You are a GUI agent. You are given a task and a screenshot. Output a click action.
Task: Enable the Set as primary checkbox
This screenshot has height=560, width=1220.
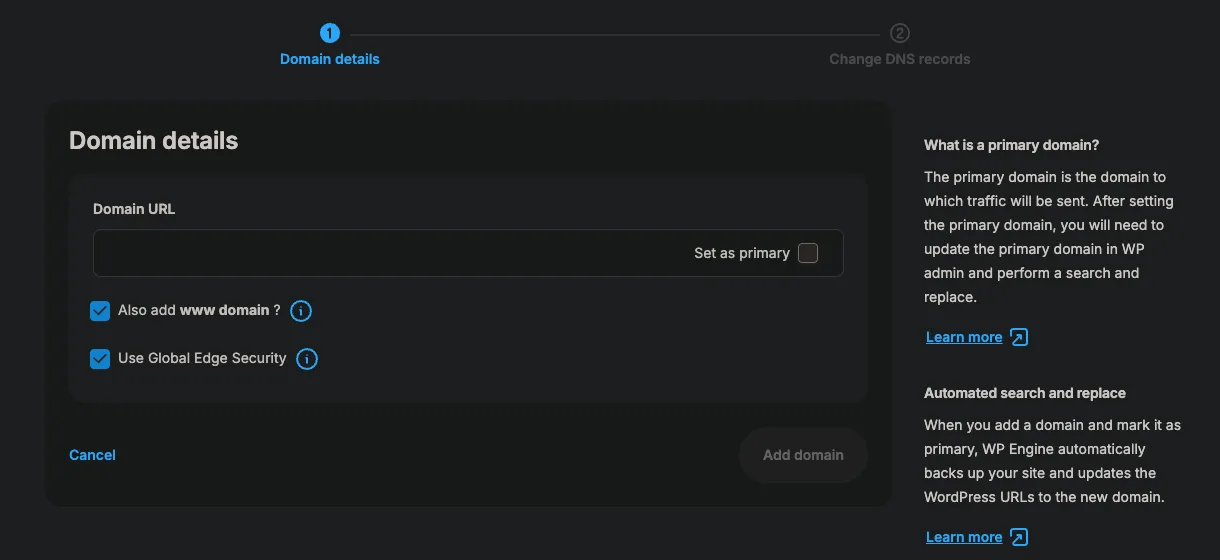pos(808,253)
